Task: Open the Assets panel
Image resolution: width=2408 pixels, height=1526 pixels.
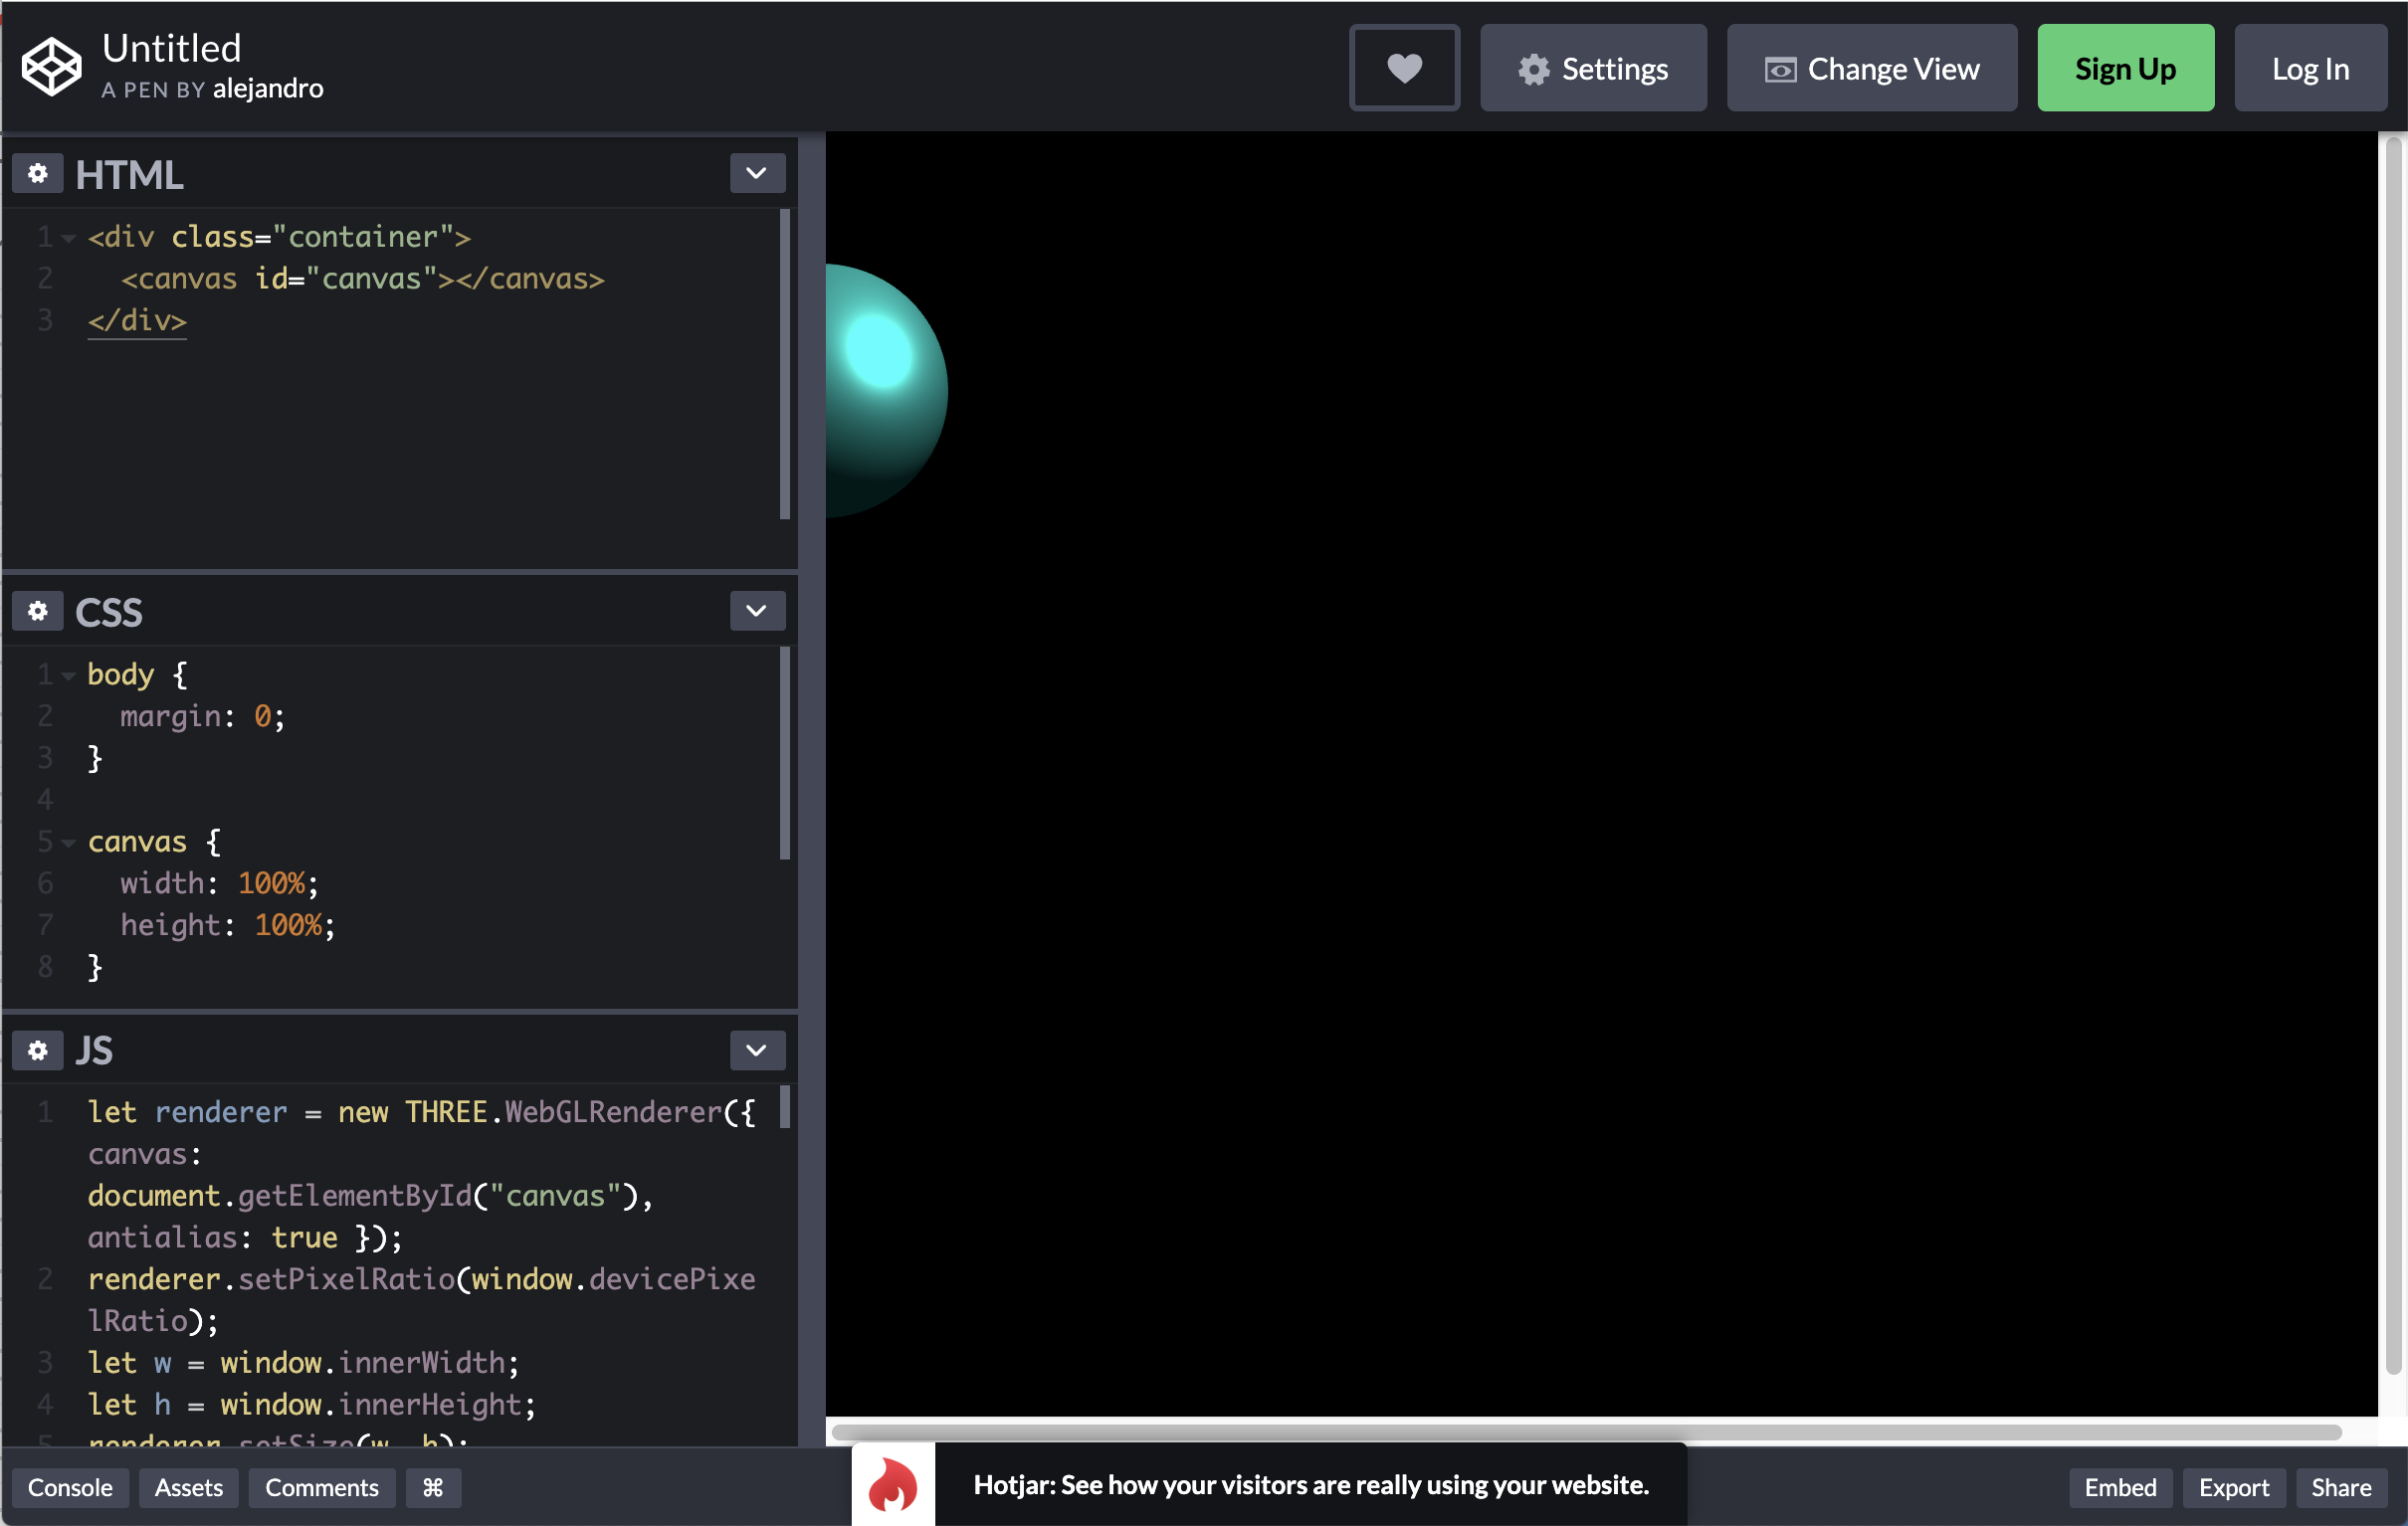Action: pyautogui.click(x=188, y=1487)
